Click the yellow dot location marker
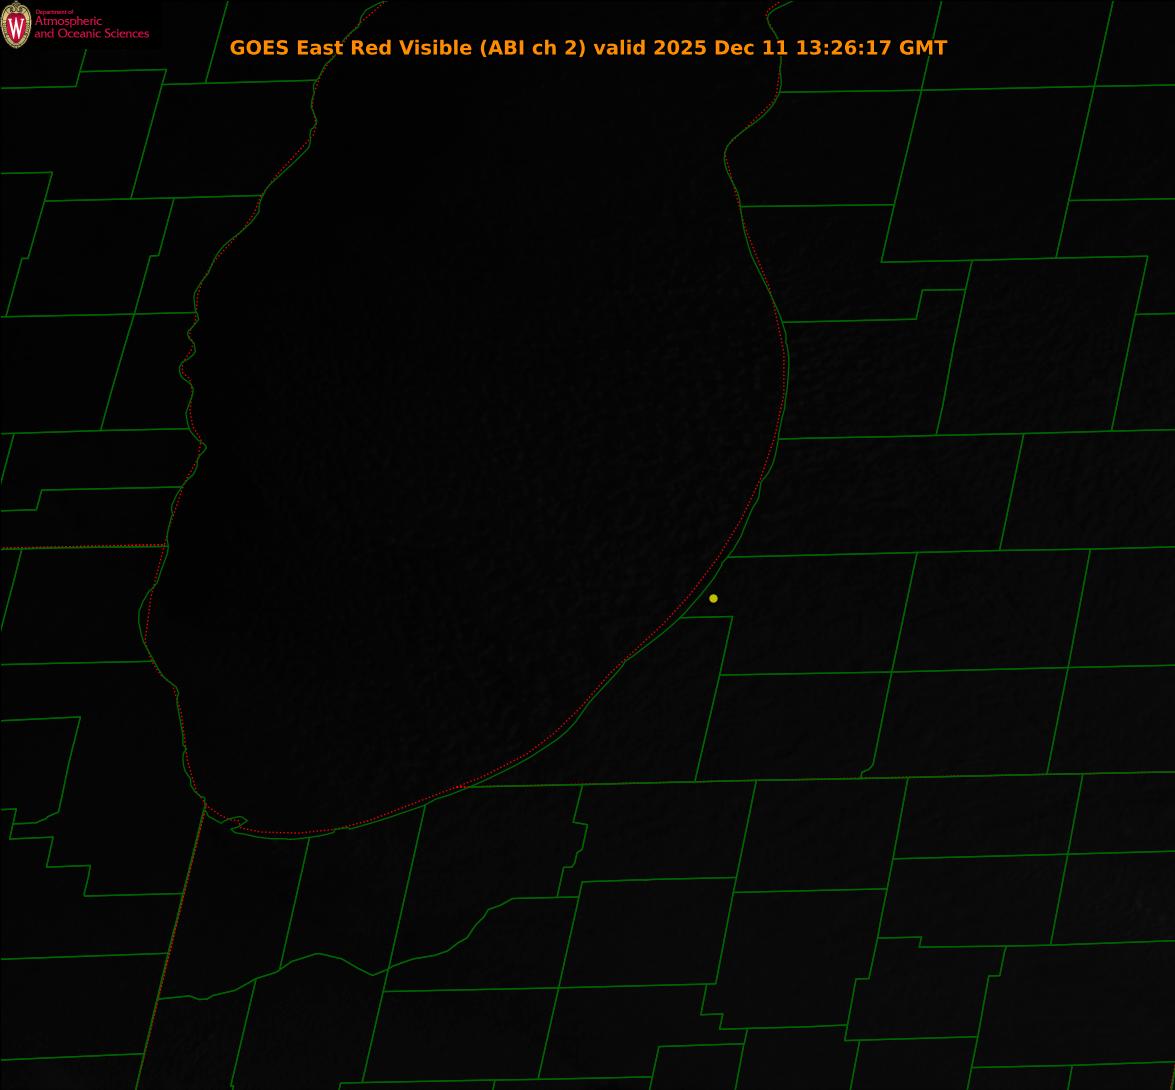1175x1090 pixels. pyautogui.click(x=713, y=598)
